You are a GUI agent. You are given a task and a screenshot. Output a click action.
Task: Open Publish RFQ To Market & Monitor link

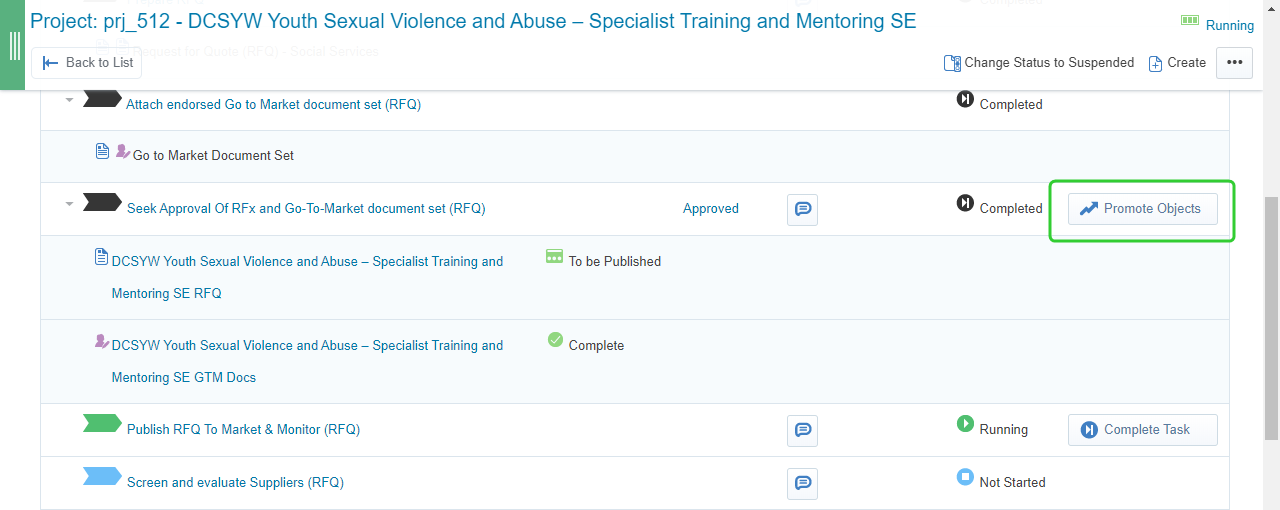[243, 429]
